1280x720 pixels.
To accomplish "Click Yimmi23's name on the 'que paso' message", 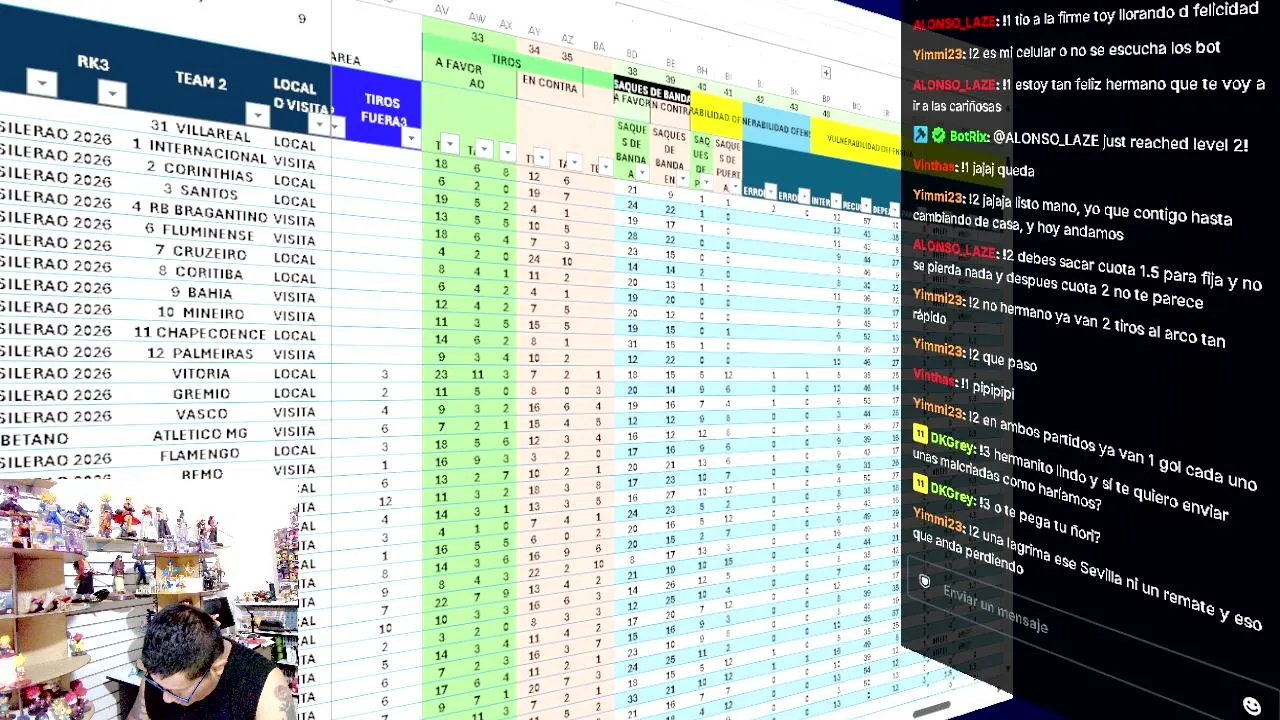I will point(939,348).
